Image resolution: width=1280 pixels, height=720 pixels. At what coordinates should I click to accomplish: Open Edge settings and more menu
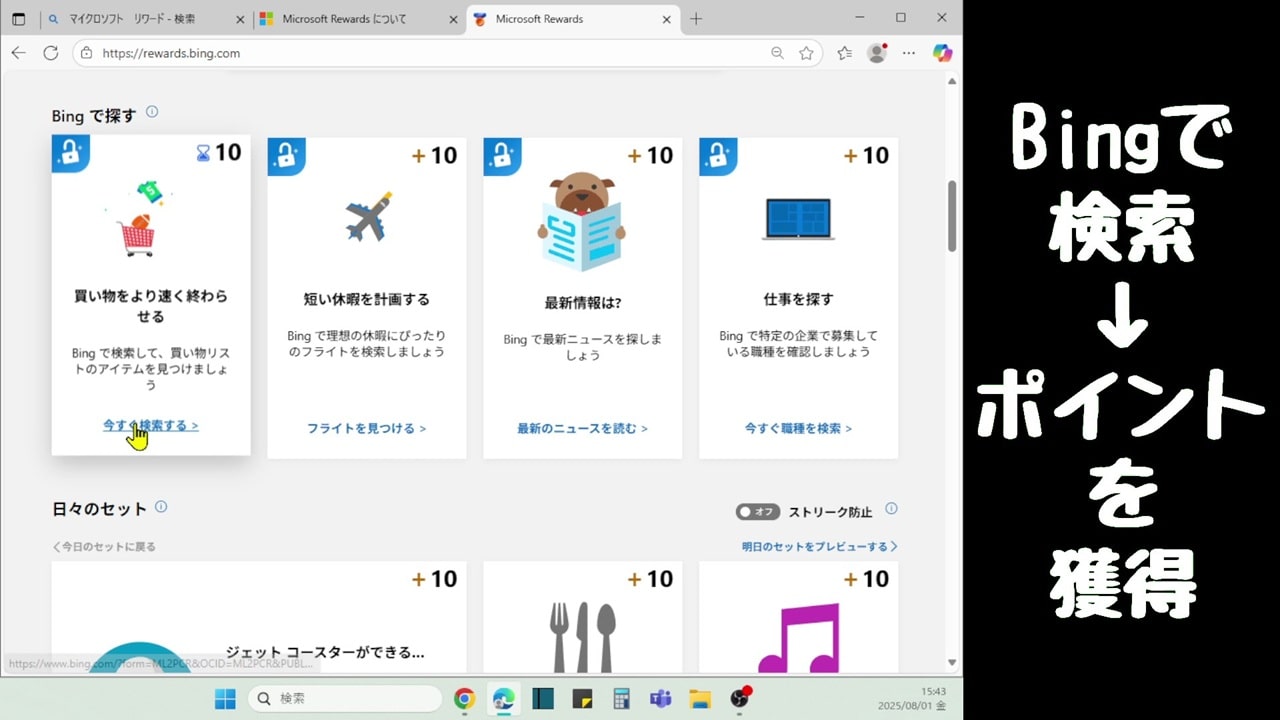[909, 53]
